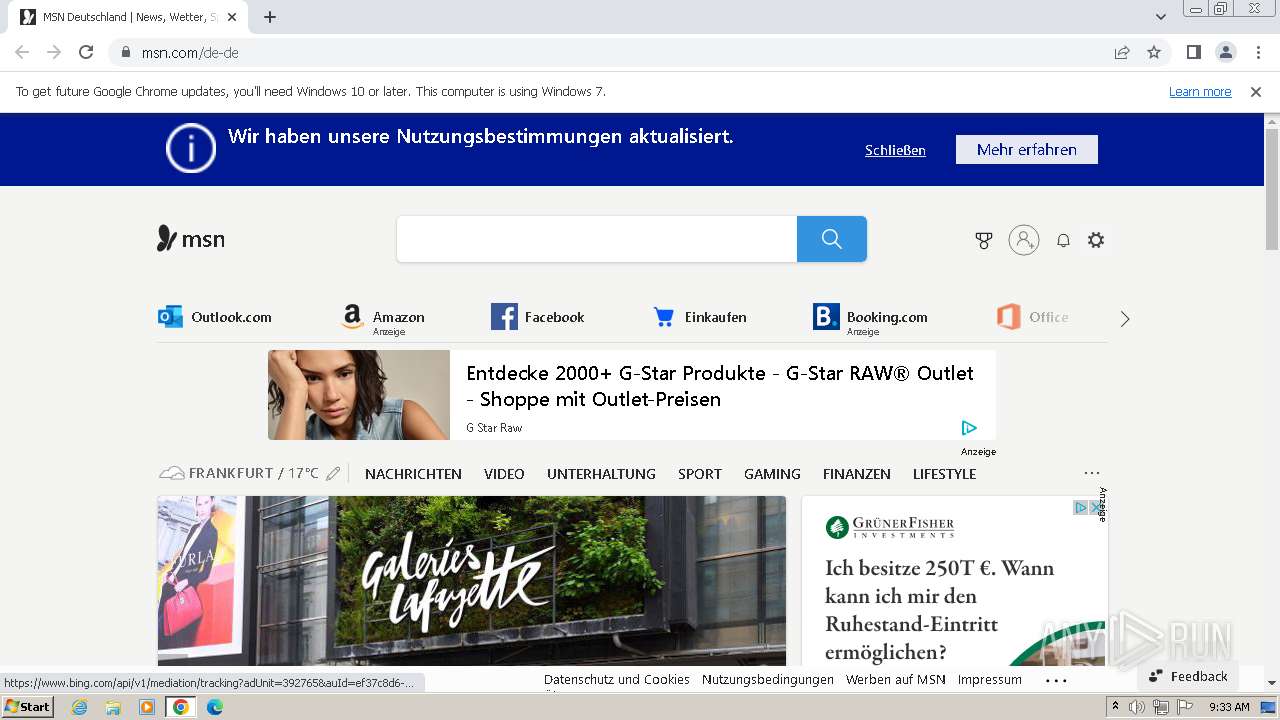Image resolution: width=1280 pixels, height=720 pixels.
Task: Click the G-Star ad woman image
Action: coord(359,395)
